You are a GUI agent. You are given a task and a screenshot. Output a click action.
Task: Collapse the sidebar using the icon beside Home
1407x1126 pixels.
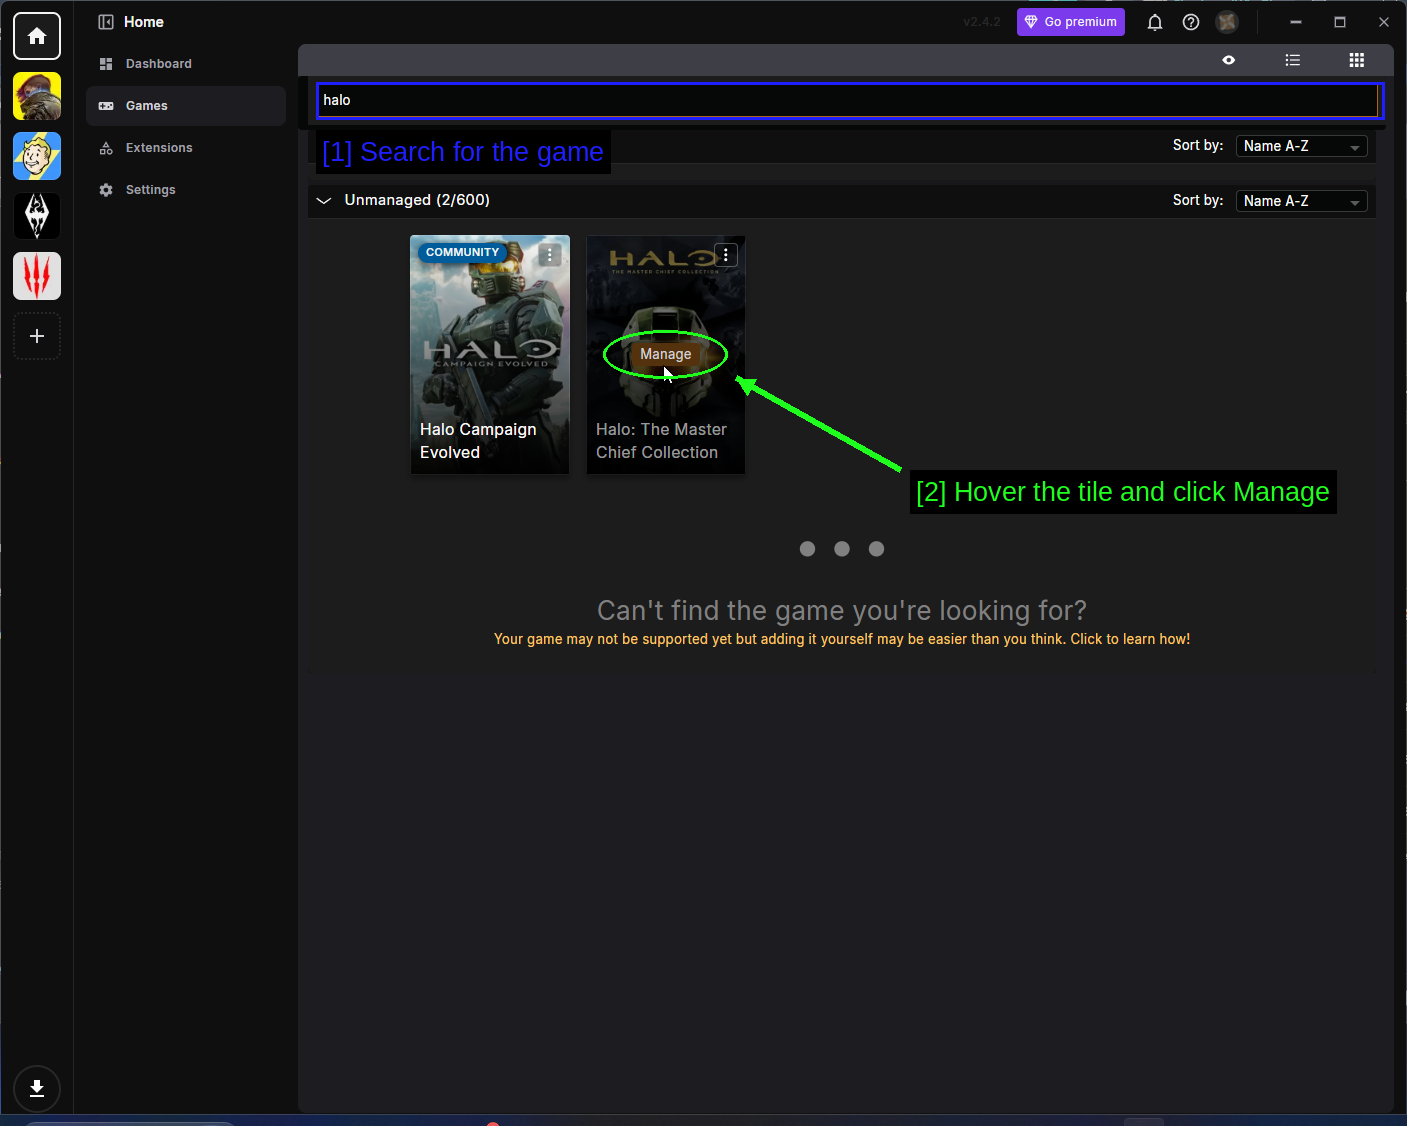106,22
